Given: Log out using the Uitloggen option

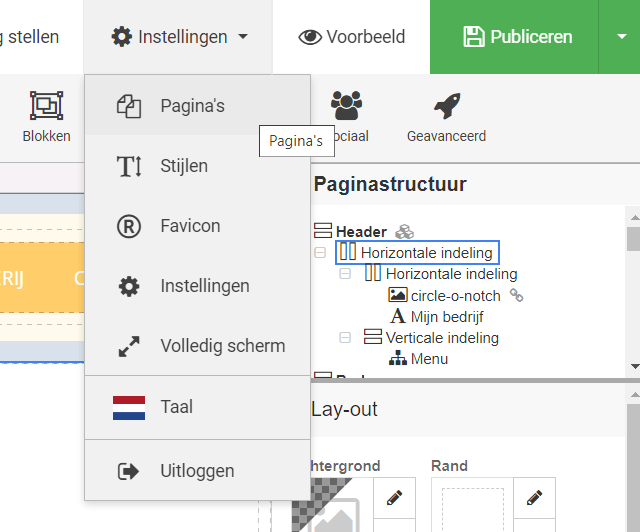Looking at the screenshot, I should coord(197,470).
